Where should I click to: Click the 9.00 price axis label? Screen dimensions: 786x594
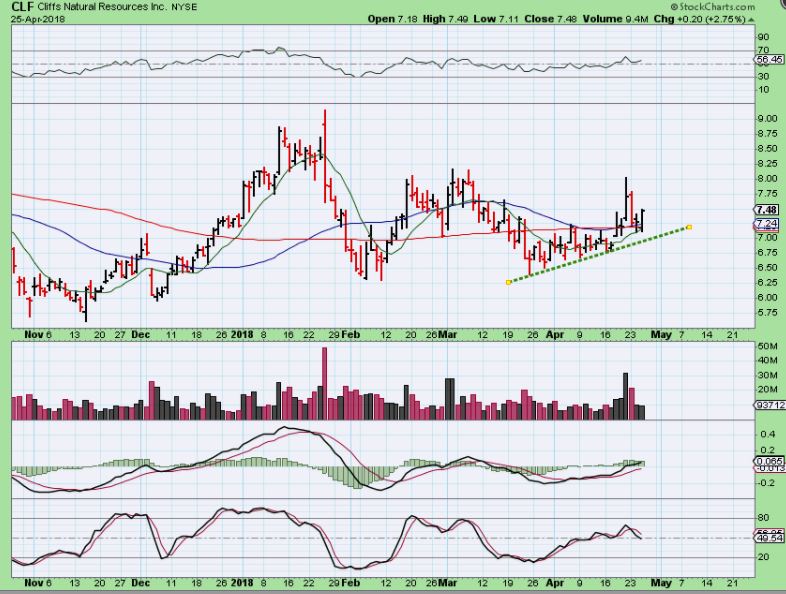point(768,119)
